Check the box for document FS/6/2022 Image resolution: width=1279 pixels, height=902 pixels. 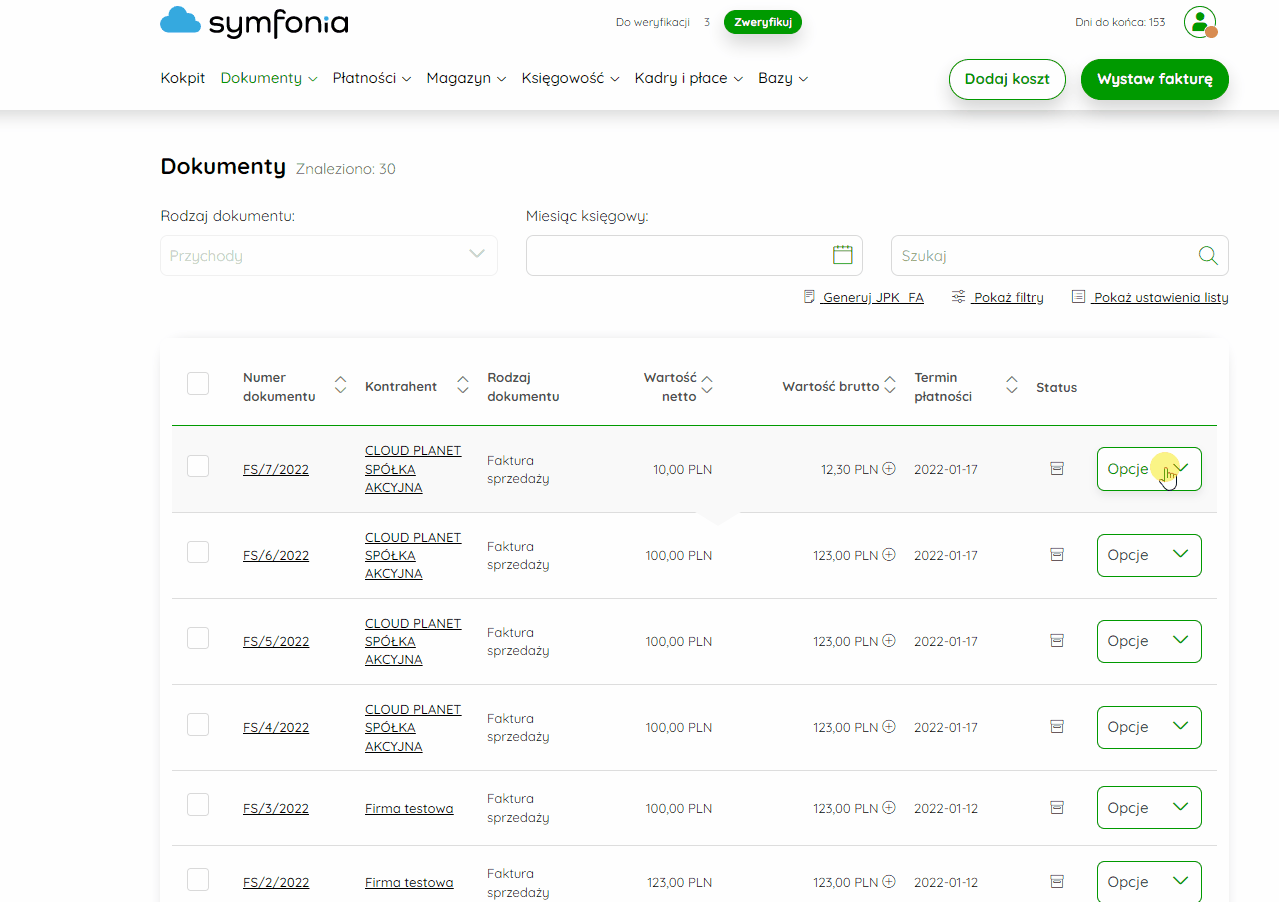click(198, 552)
